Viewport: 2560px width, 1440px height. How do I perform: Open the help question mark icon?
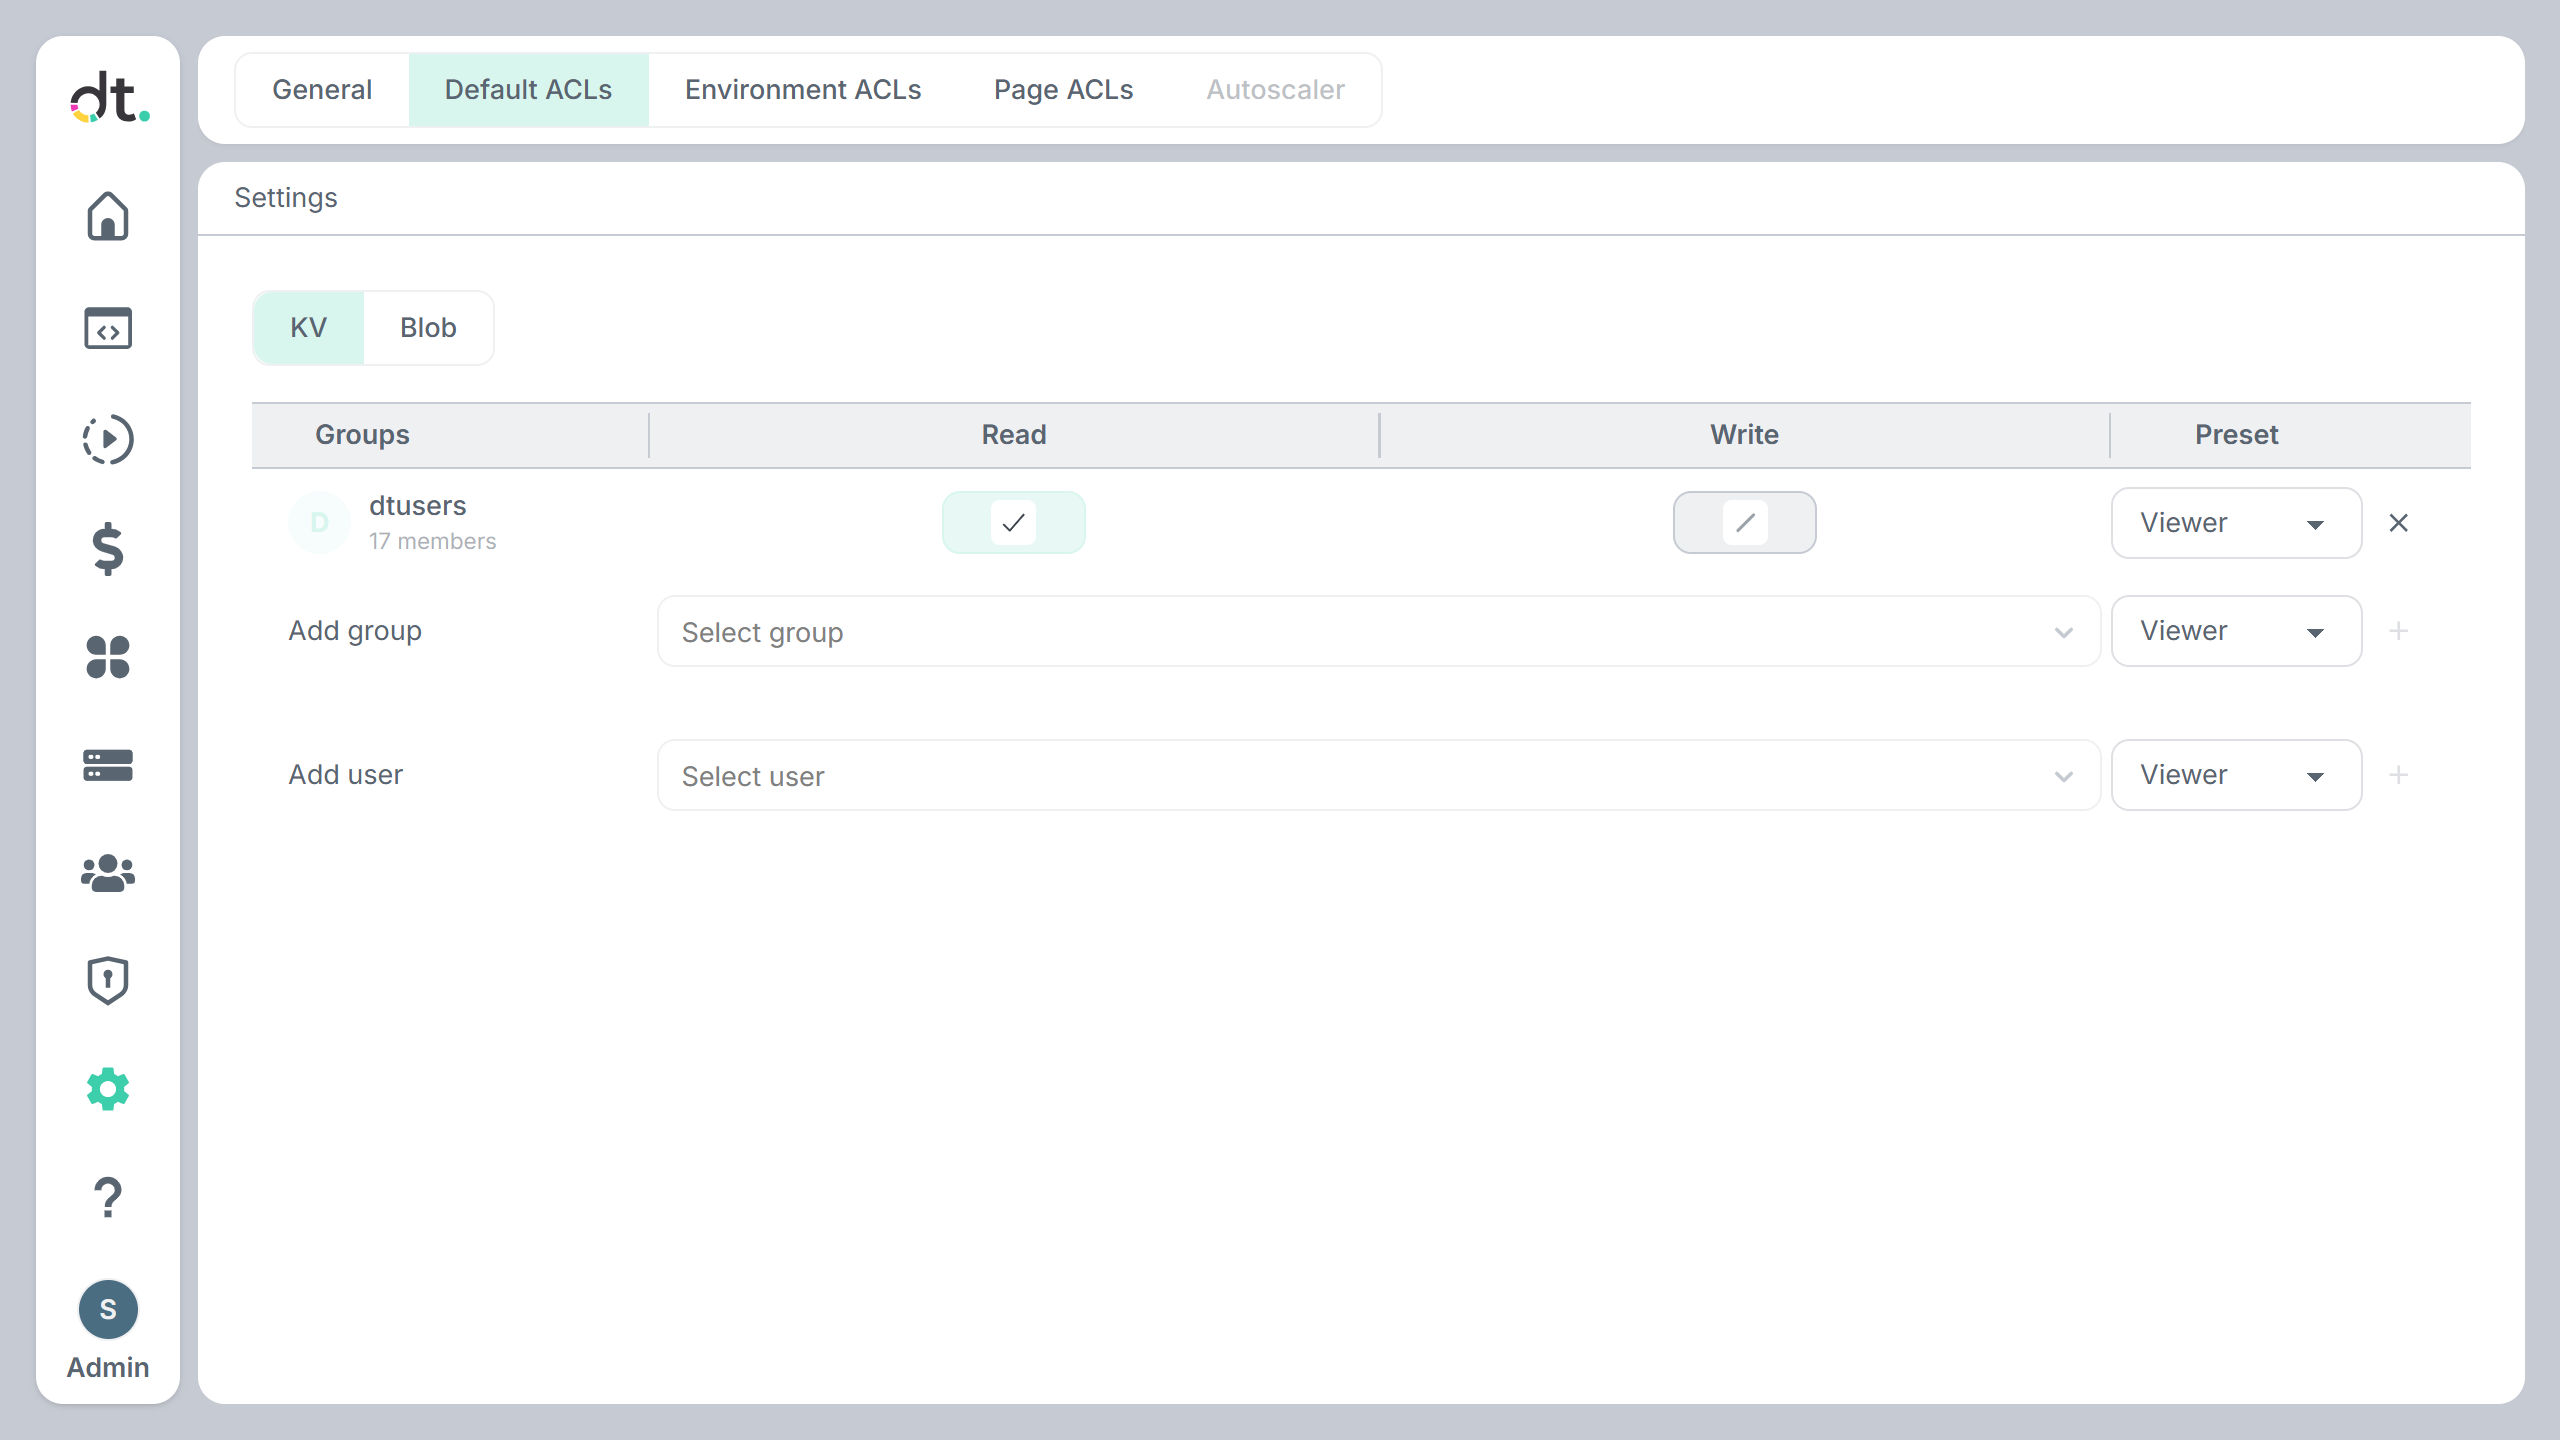108,1197
